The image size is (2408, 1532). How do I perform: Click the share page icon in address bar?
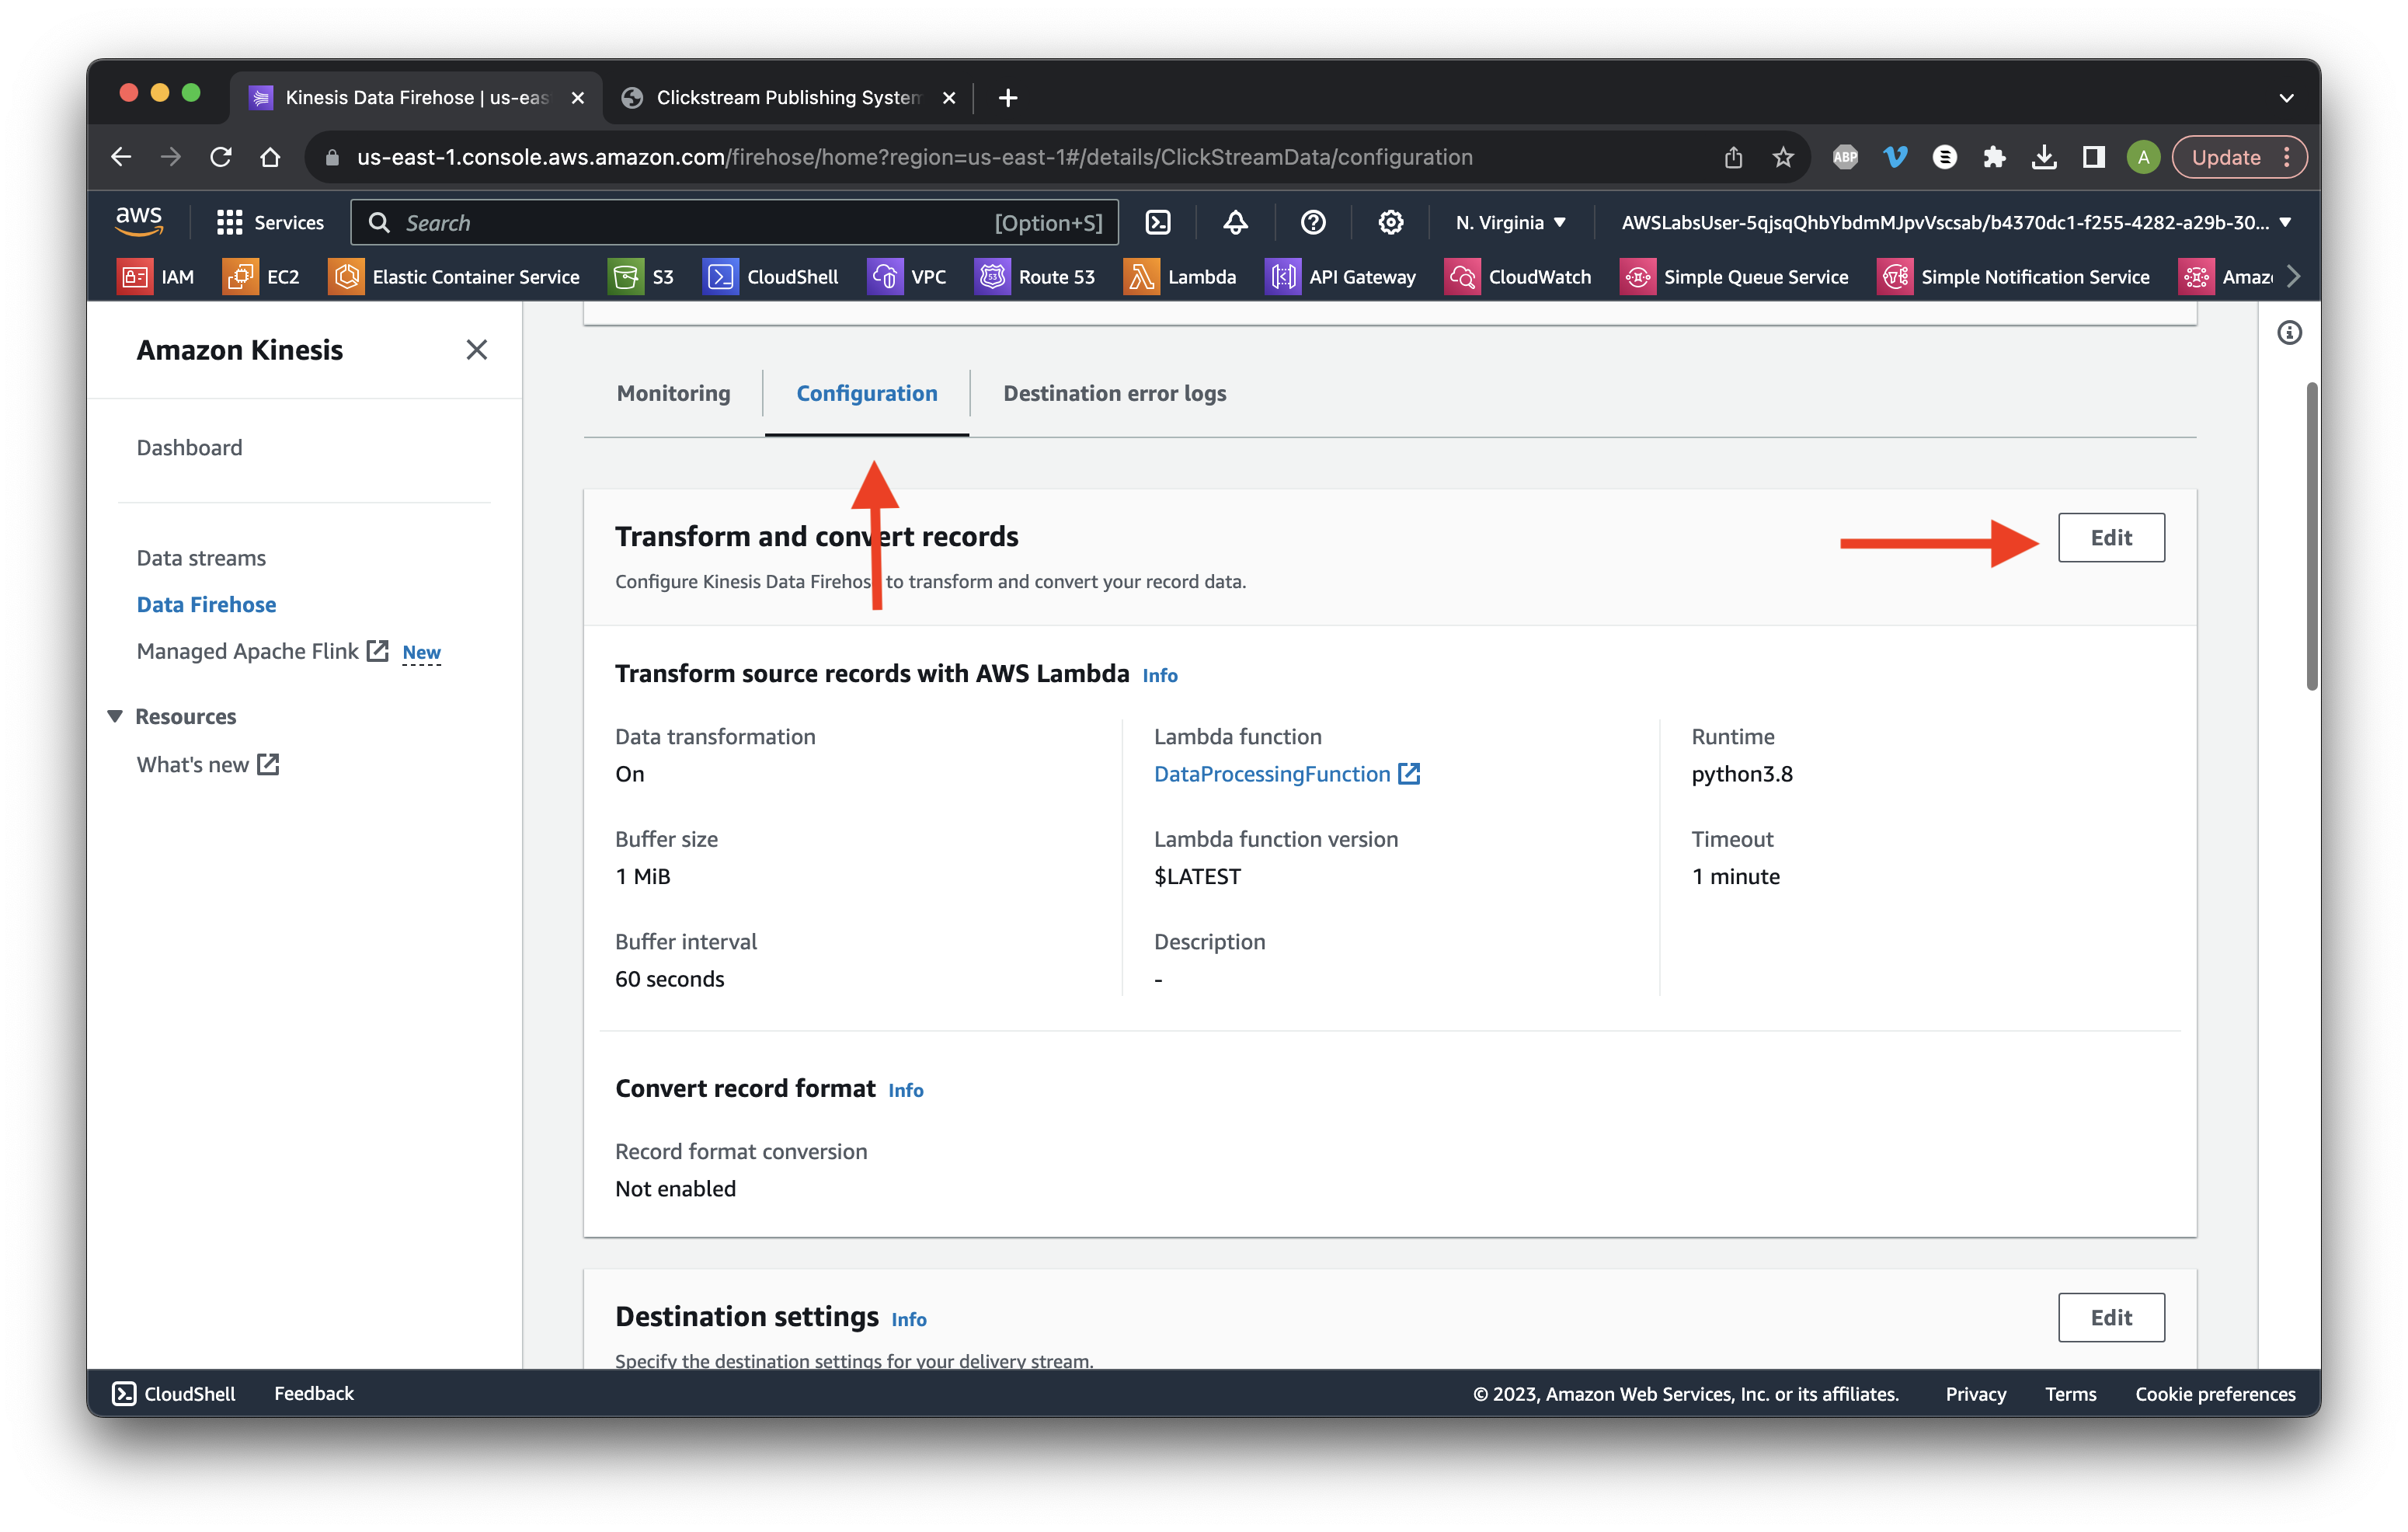[x=1733, y=157]
